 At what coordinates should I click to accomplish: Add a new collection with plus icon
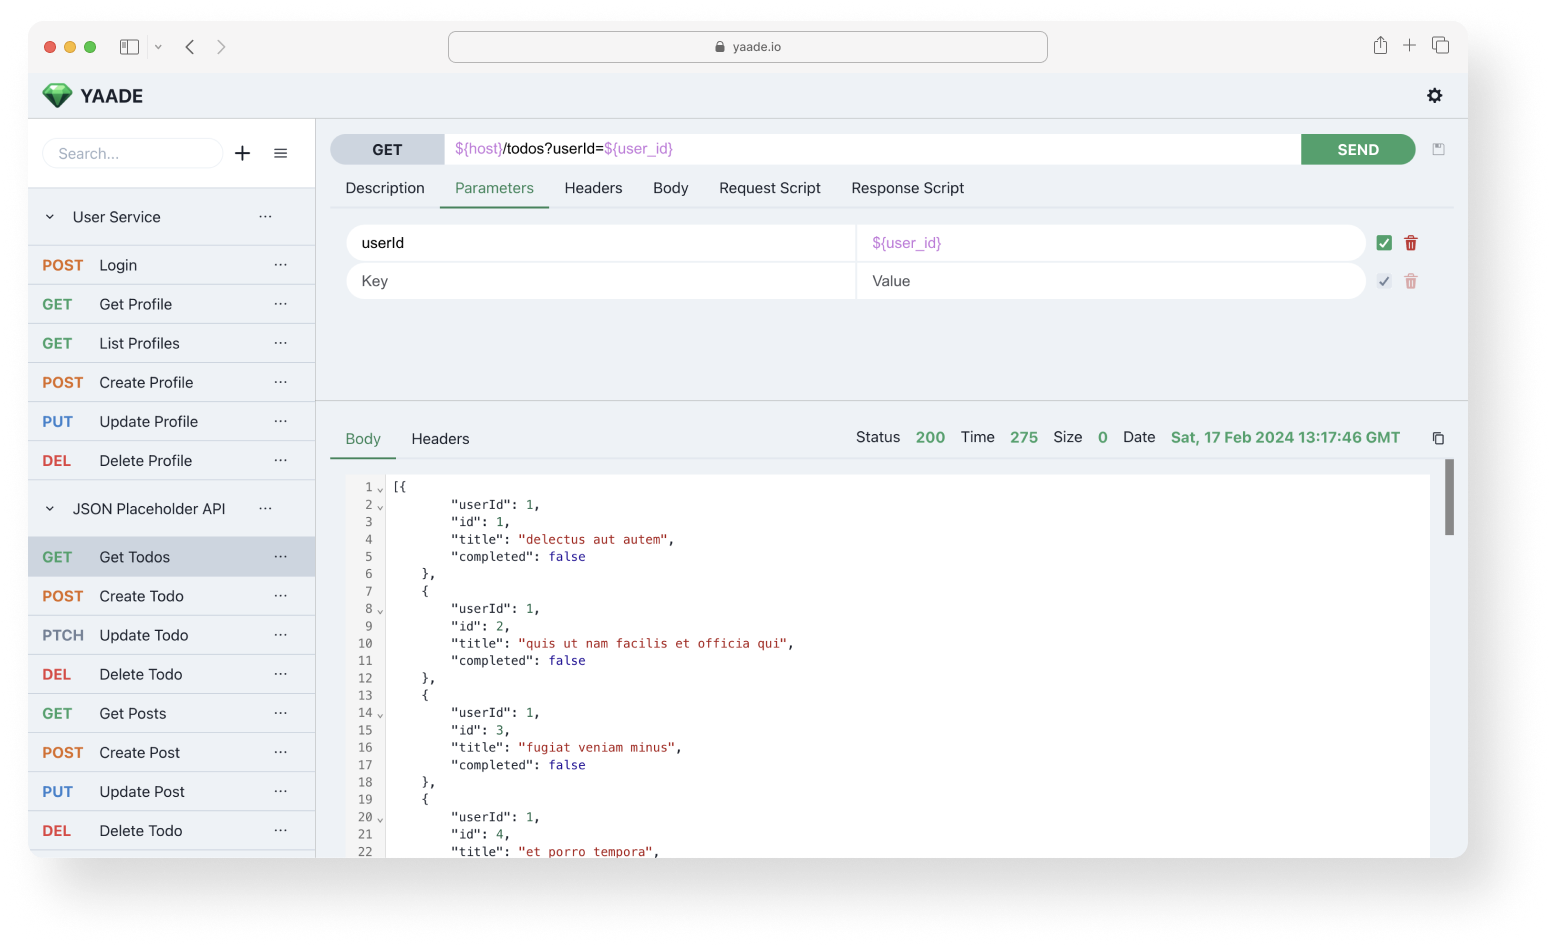[x=242, y=153]
